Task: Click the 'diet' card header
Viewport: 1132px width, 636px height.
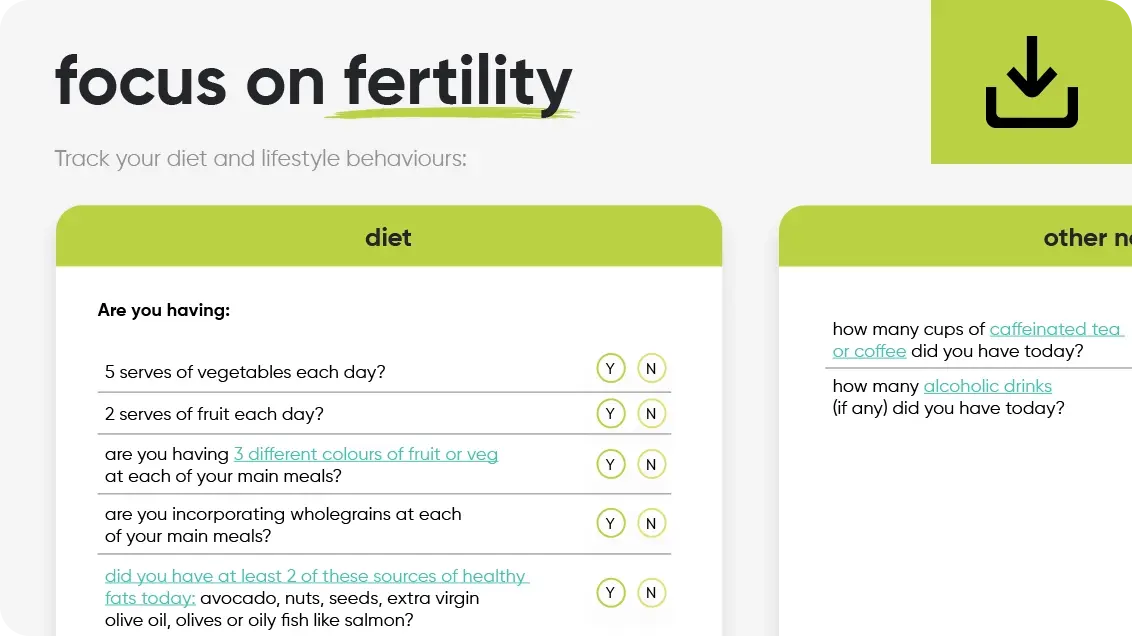Action: pos(388,237)
